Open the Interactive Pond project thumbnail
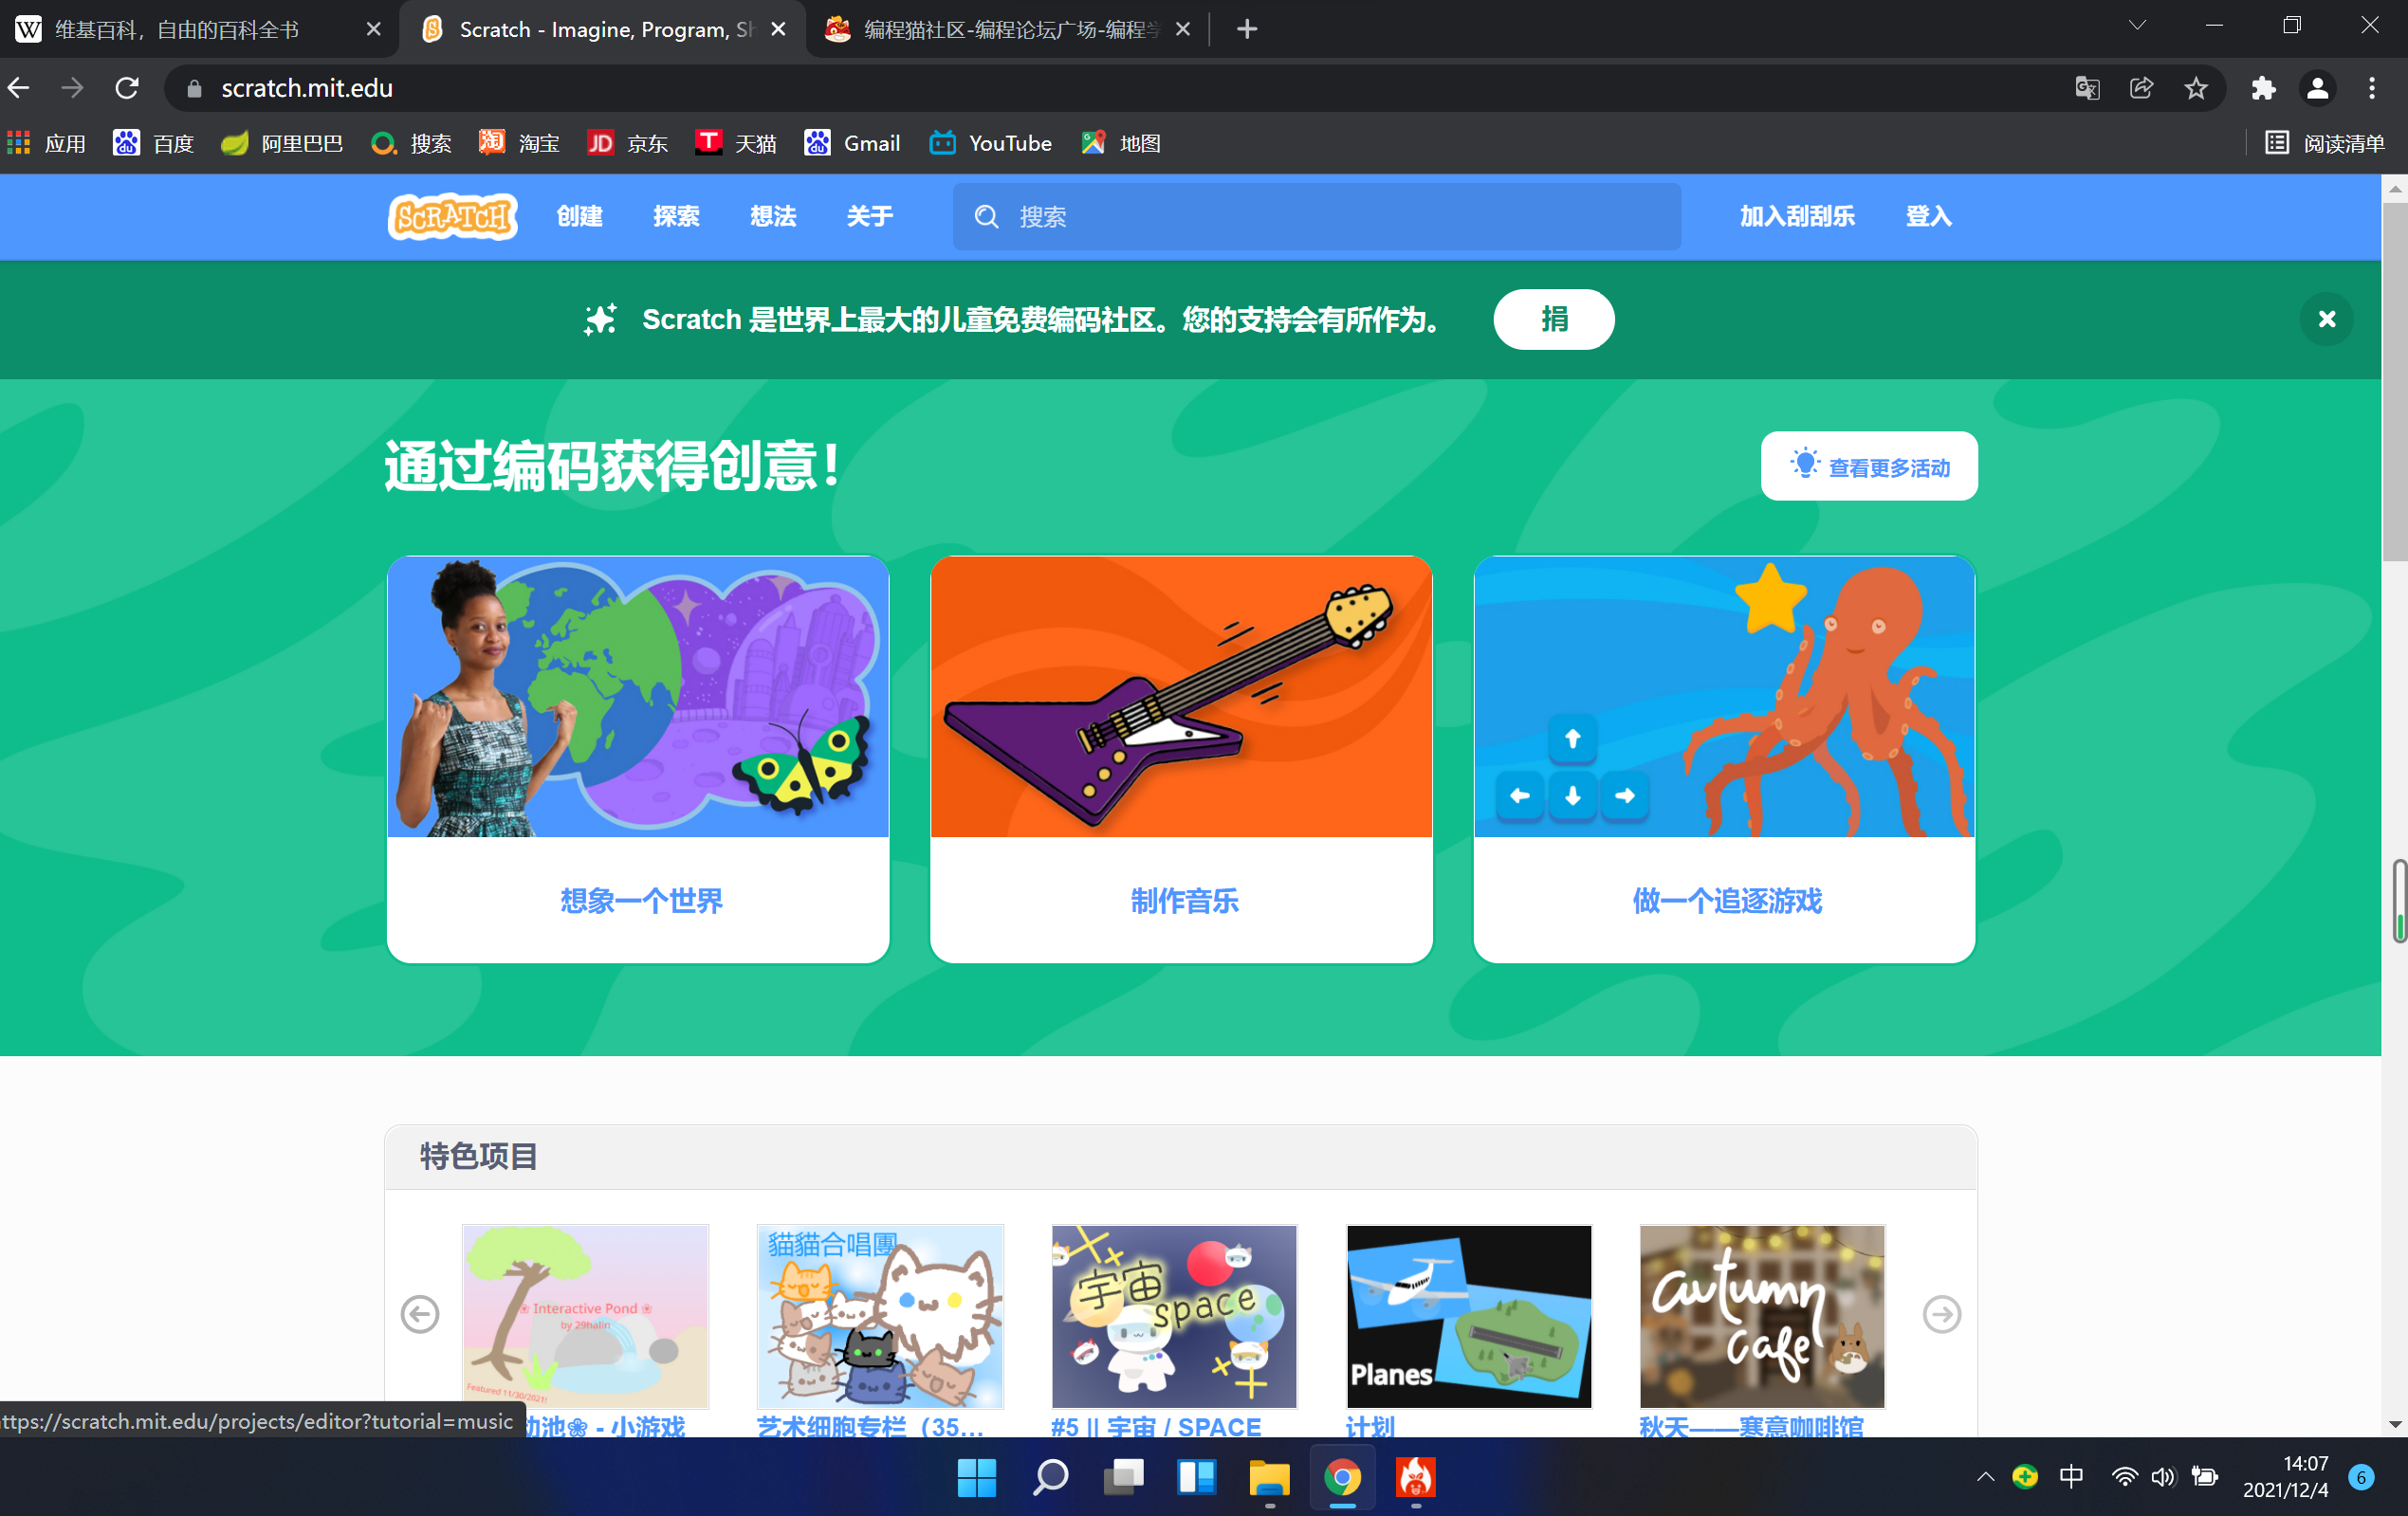Viewport: 2408px width, 1516px height. (x=585, y=1316)
